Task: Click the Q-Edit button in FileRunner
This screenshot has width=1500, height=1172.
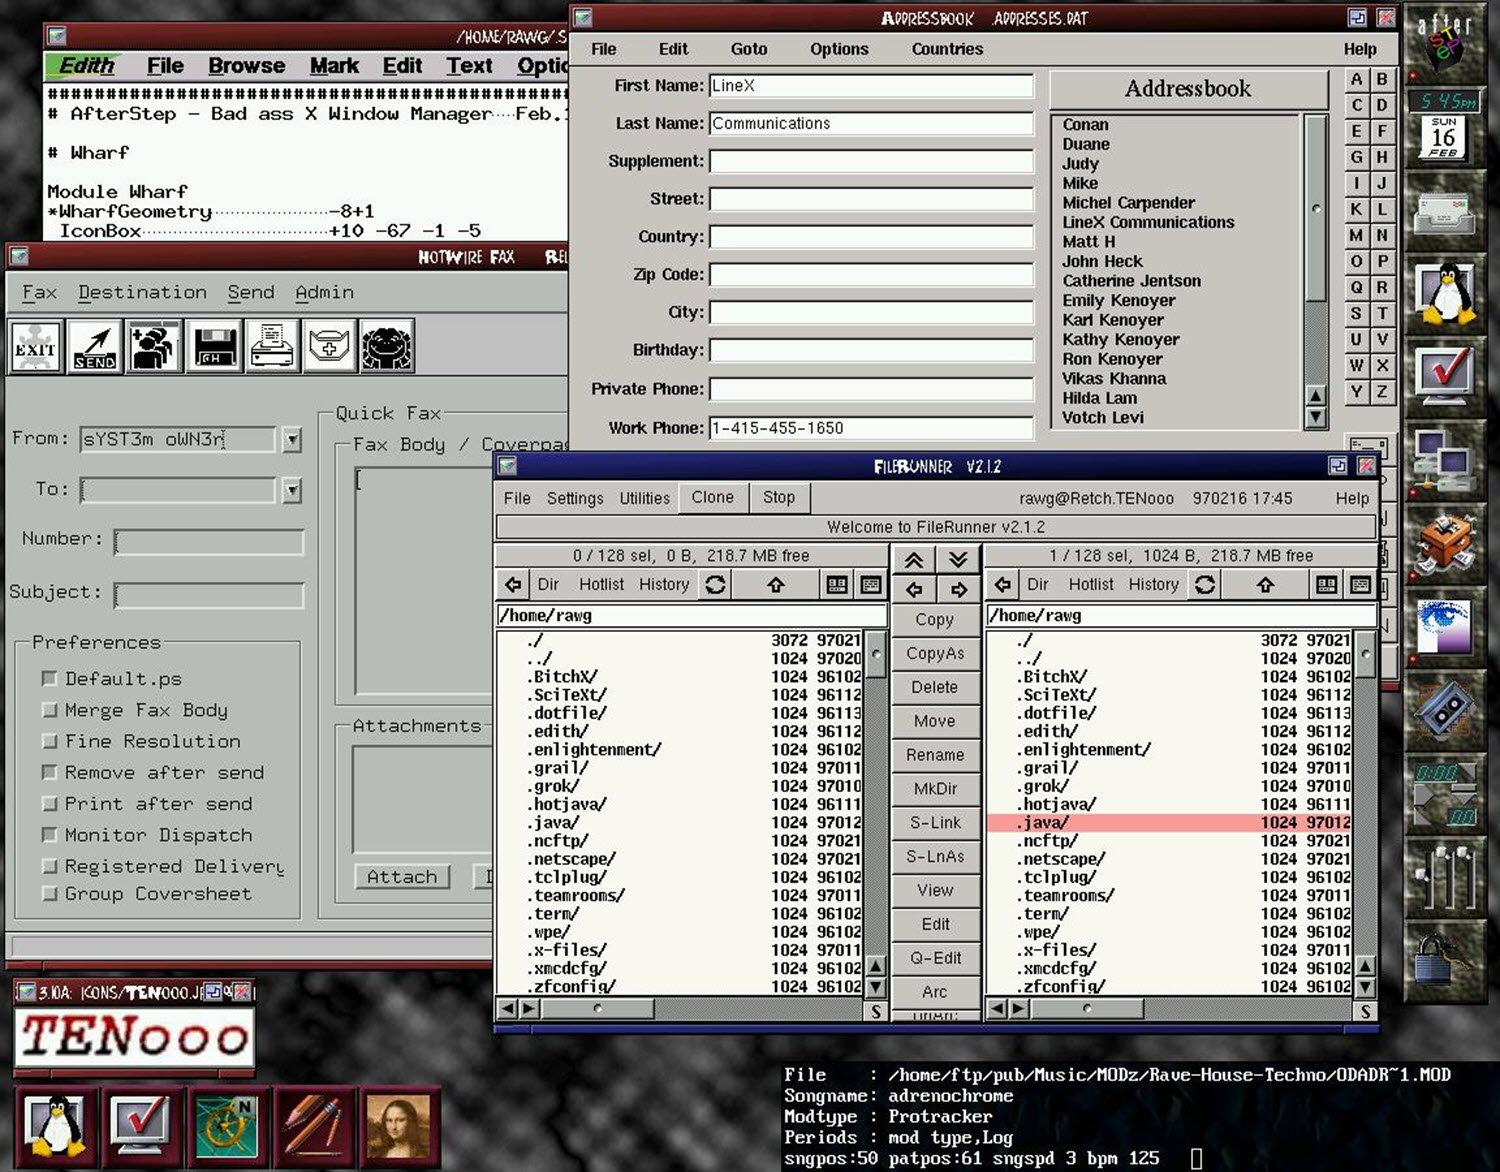Action: coord(935,958)
